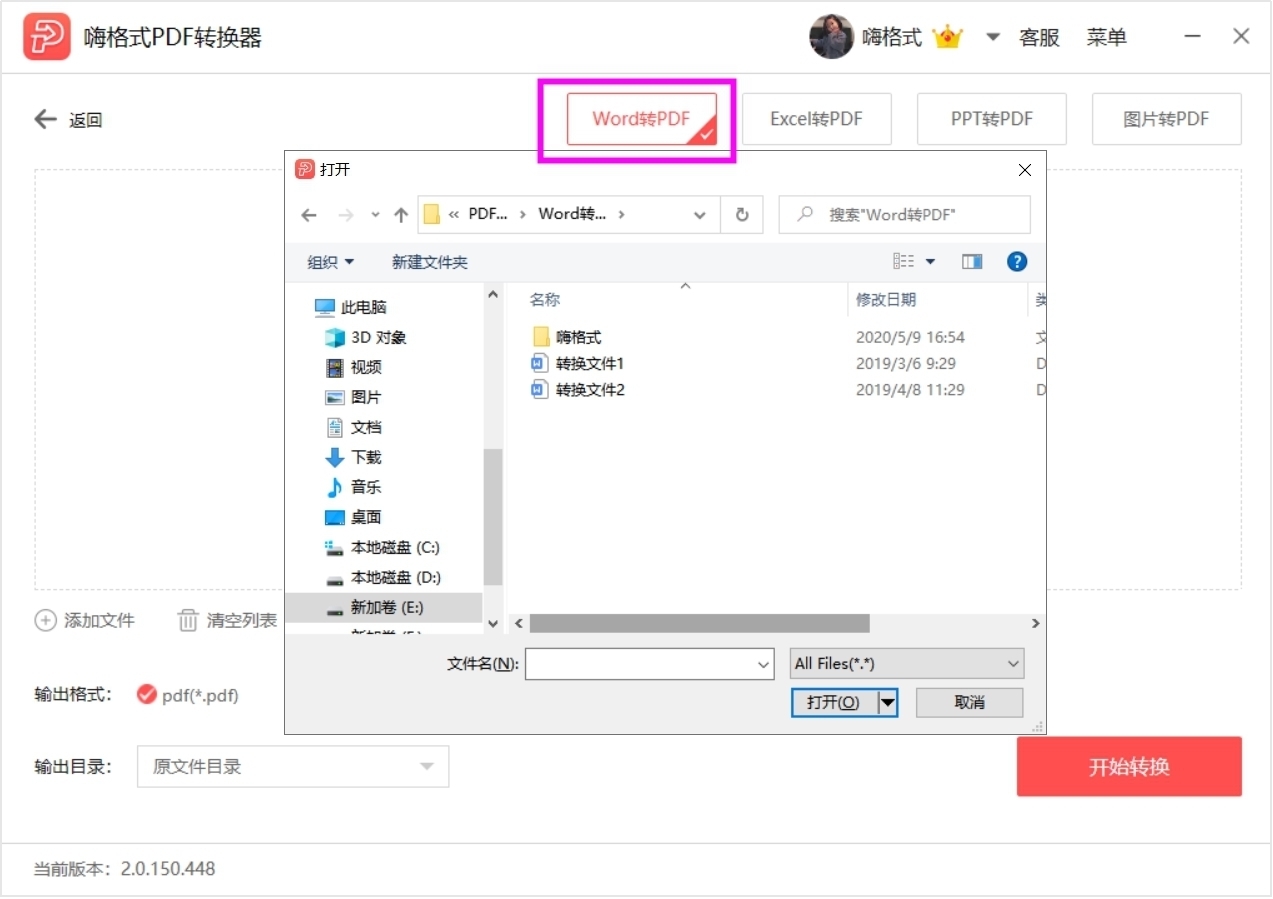
Task: Click the 新建文件夹 button
Action: coord(430,261)
